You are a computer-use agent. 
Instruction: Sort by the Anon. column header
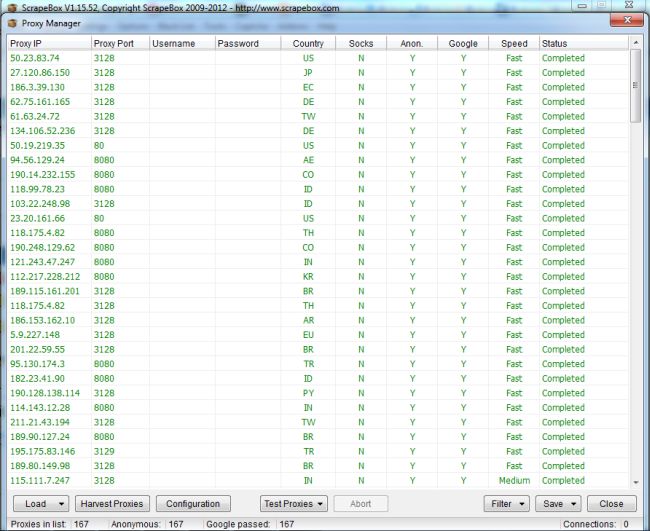pyautogui.click(x=412, y=44)
